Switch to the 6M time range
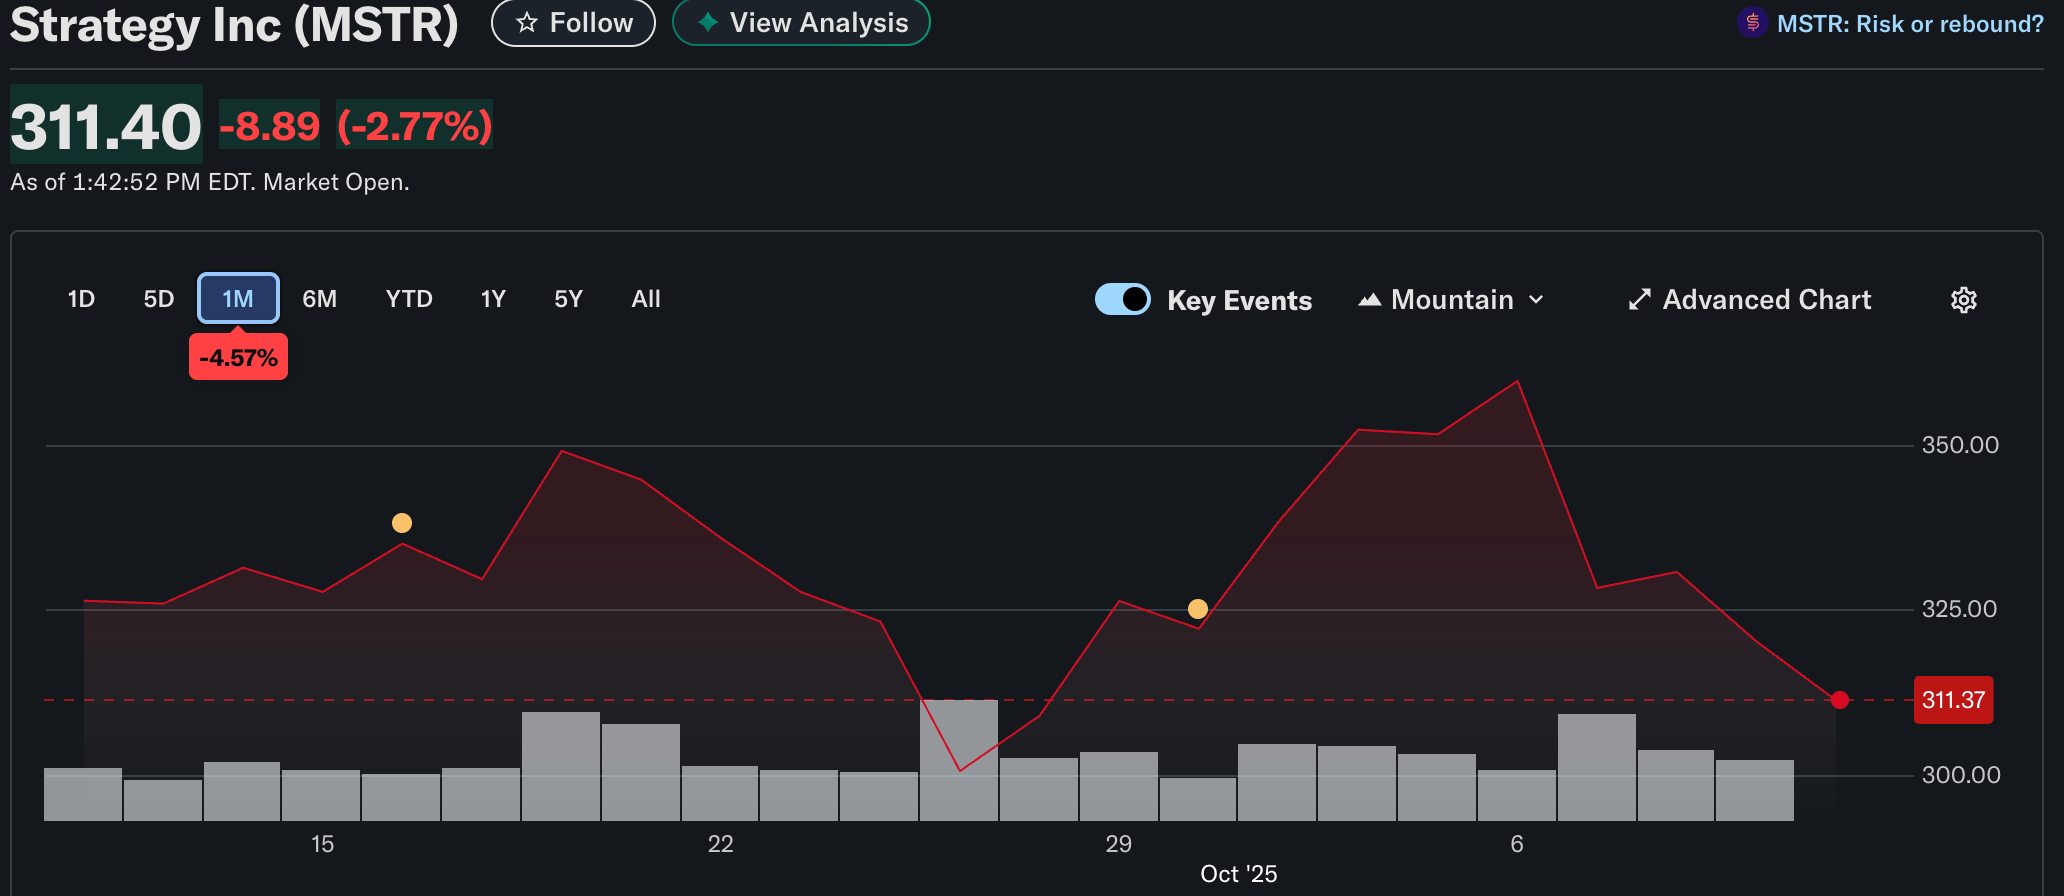 pos(319,299)
